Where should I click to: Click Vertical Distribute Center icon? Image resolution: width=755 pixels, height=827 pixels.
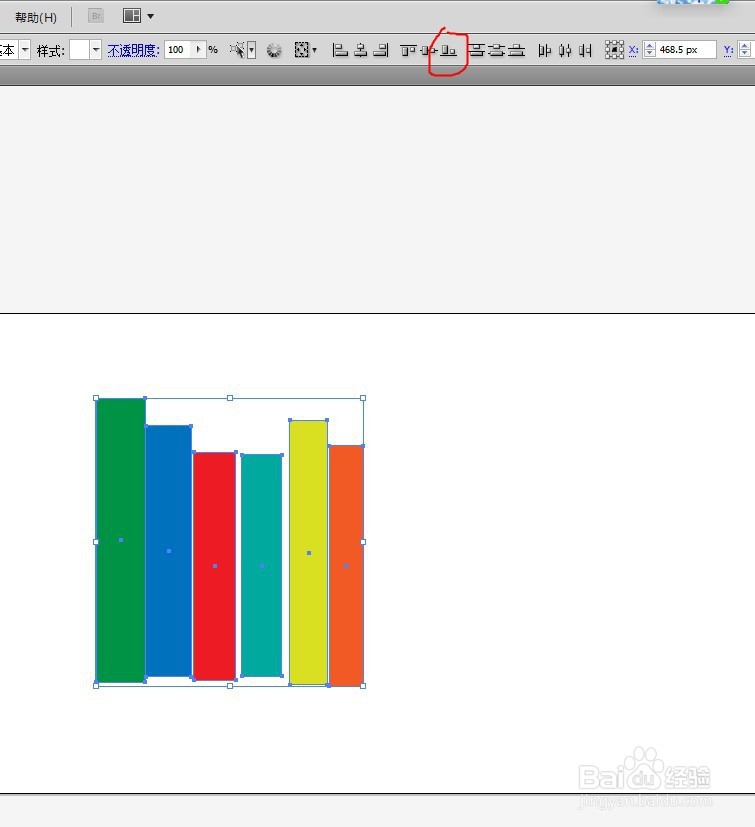[496, 51]
